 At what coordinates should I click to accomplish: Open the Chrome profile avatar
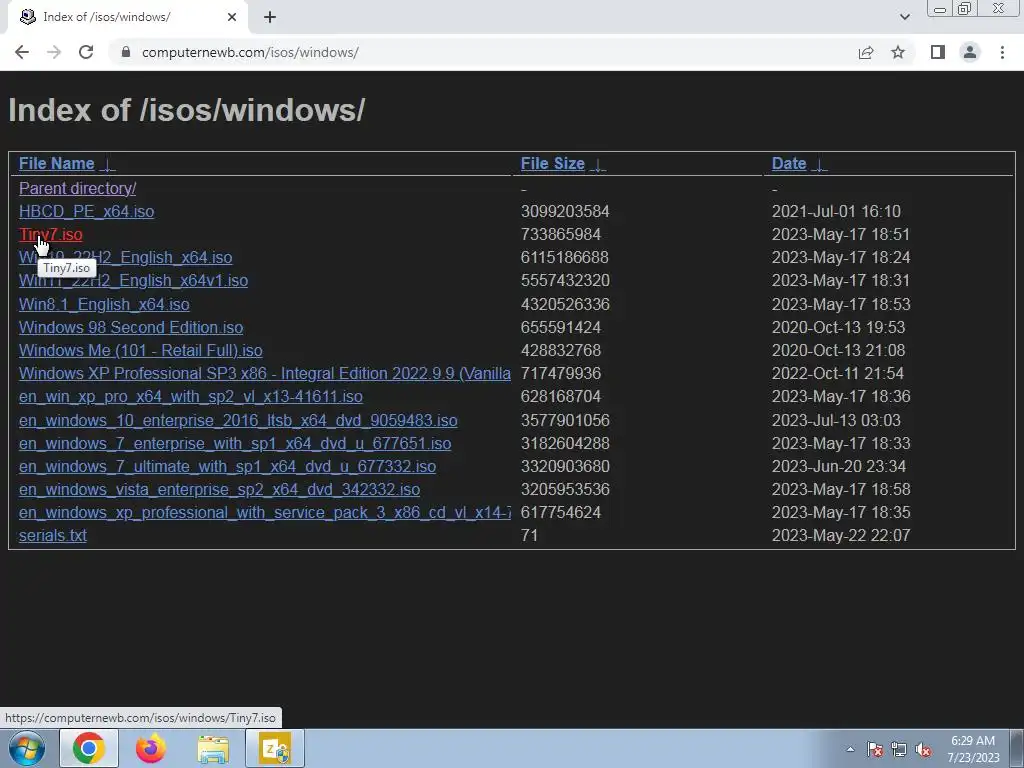(x=970, y=52)
